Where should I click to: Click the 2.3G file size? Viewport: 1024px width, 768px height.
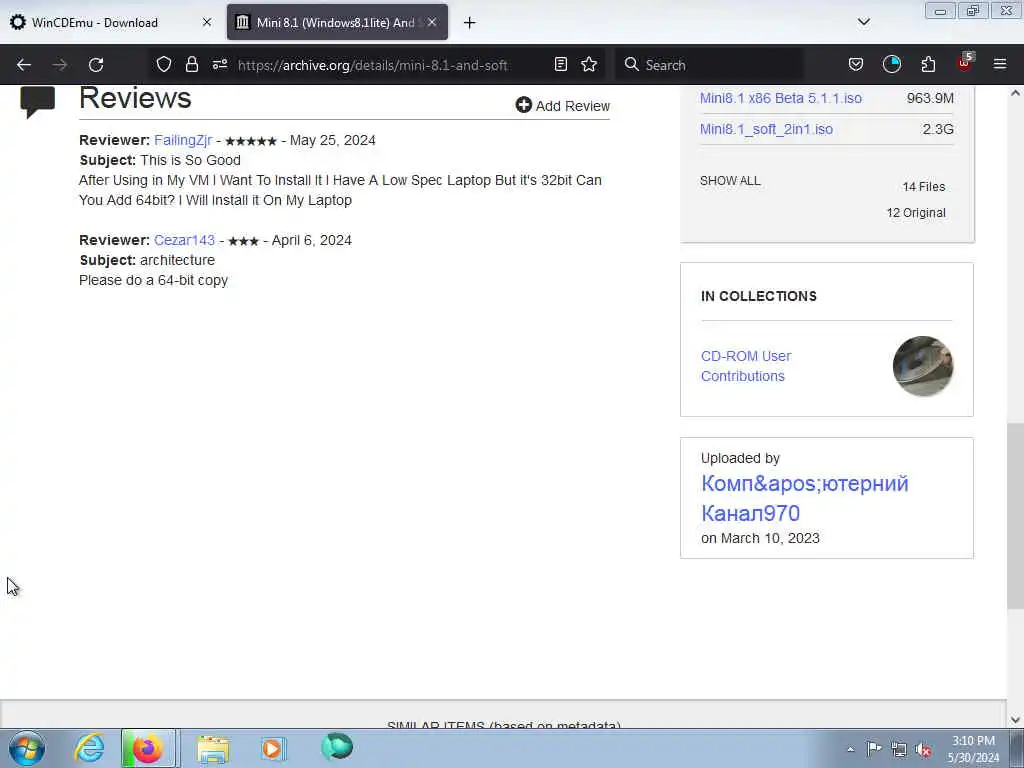(938, 129)
